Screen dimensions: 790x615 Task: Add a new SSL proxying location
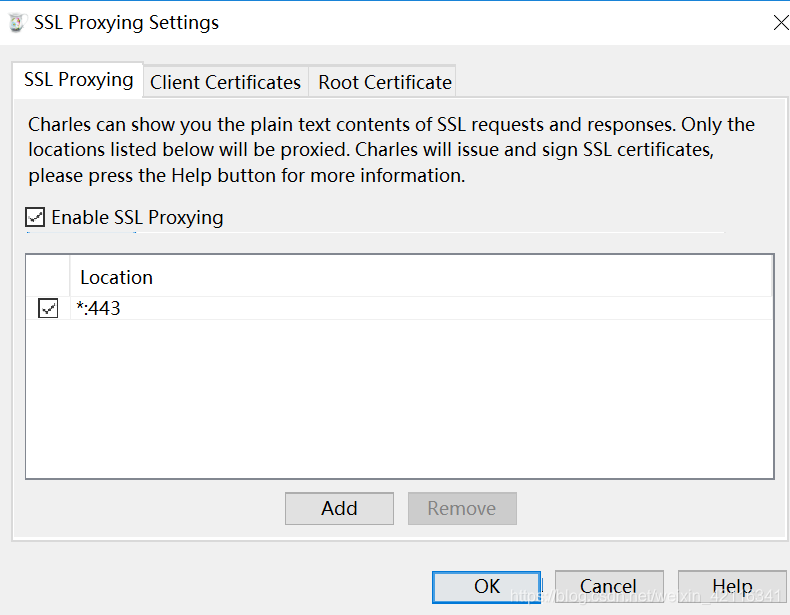coord(339,508)
